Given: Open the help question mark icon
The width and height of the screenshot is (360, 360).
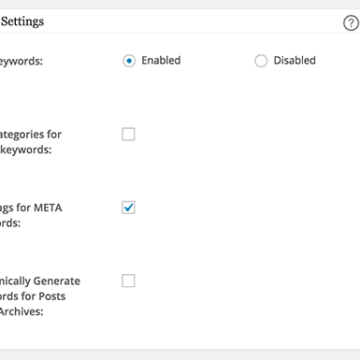Looking at the screenshot, I should point(351,24).
